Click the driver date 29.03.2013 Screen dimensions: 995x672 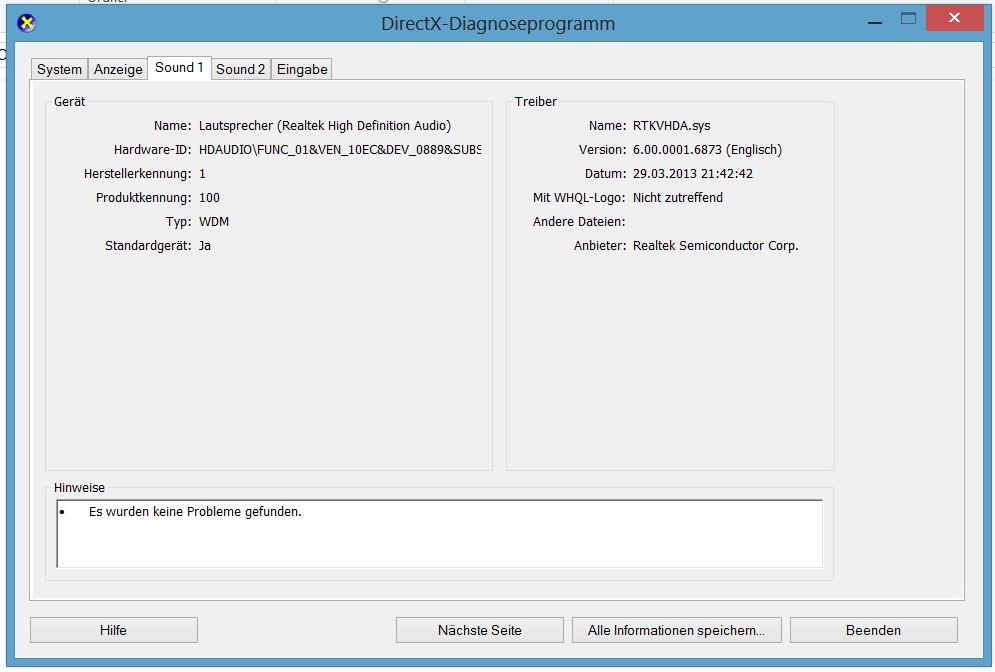(692, 174)
